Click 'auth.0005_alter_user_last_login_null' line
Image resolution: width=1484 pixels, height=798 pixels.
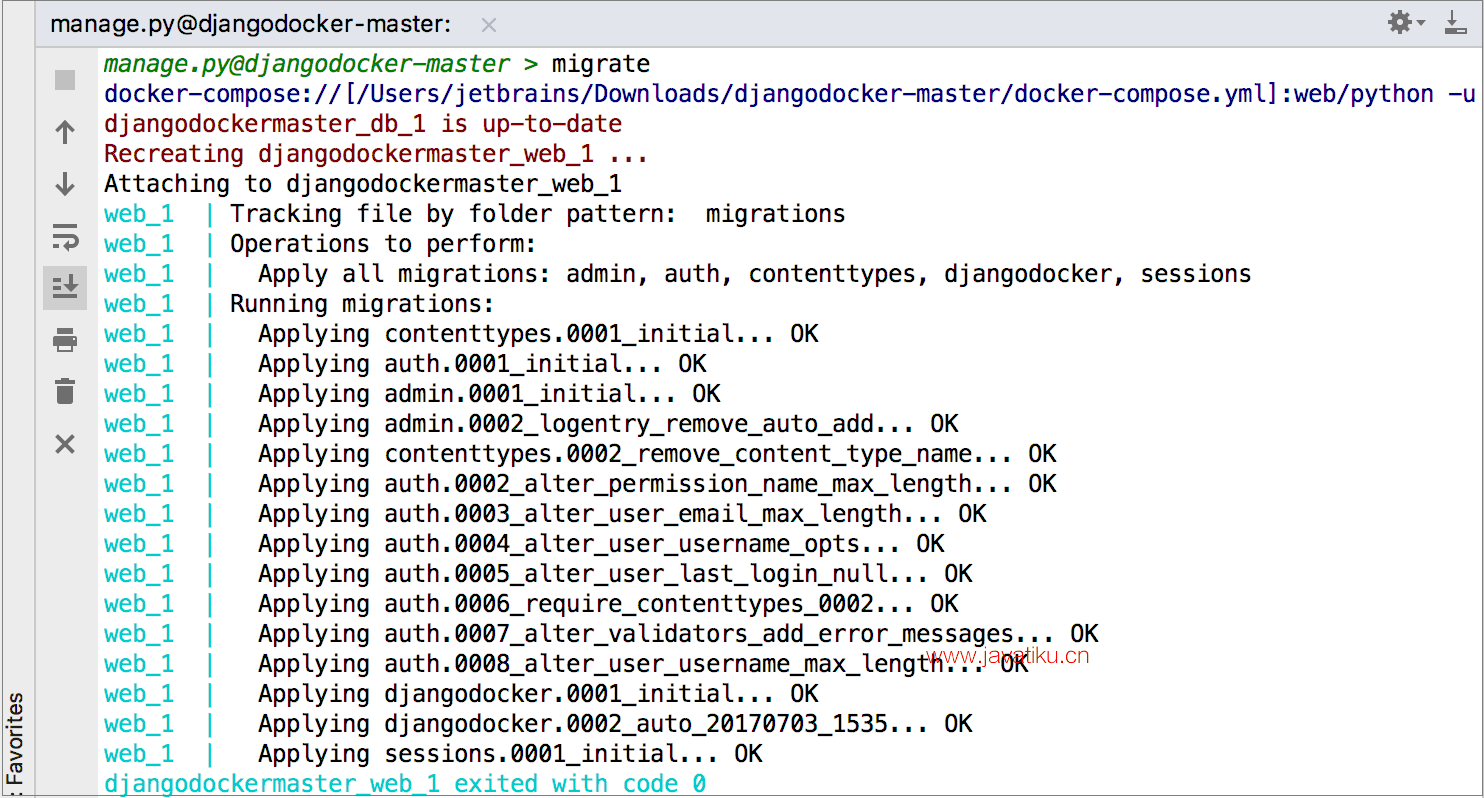pos(538,574)
